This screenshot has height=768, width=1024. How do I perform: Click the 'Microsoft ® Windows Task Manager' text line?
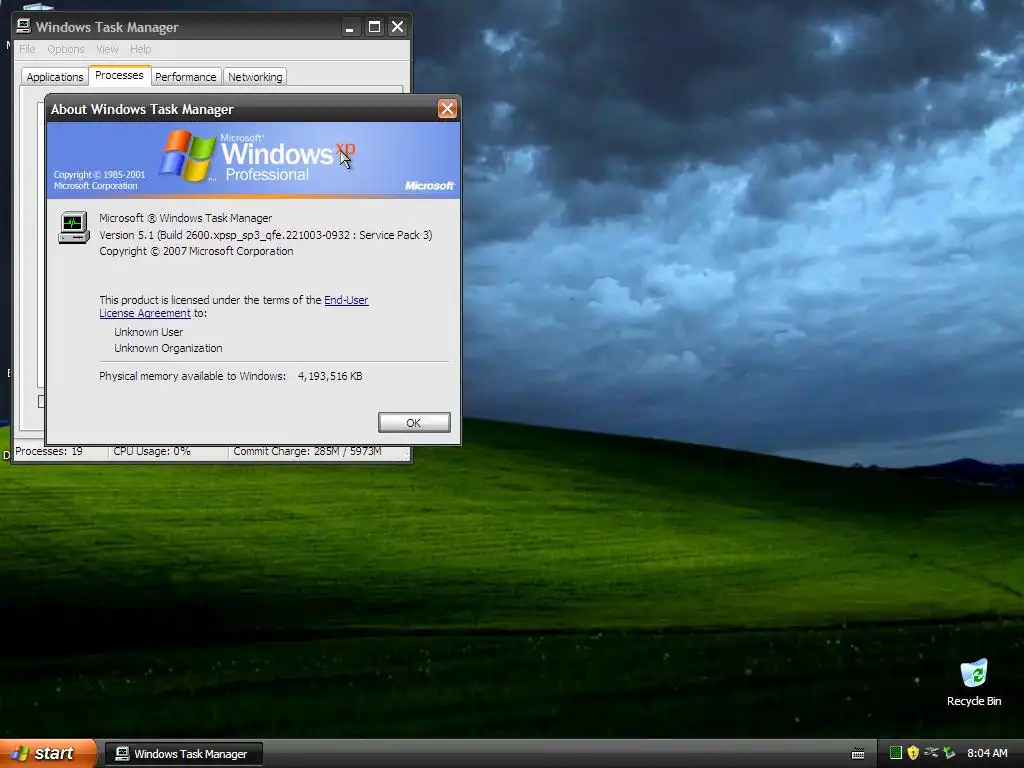(x=185, y=218)
